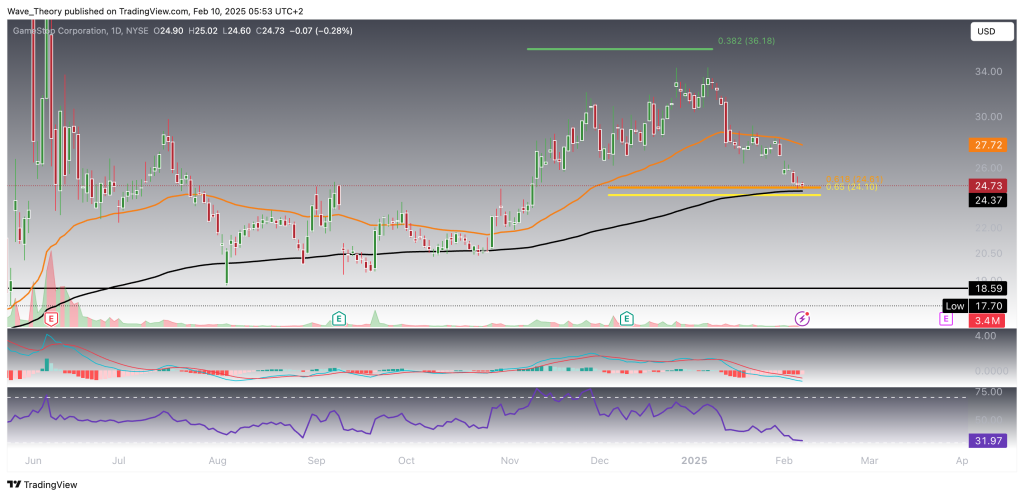The height and width of the screenshot is (497, 1024).
Task: Click the Apr time axis label
Action: pyautogui.click(x=962, y=460)
